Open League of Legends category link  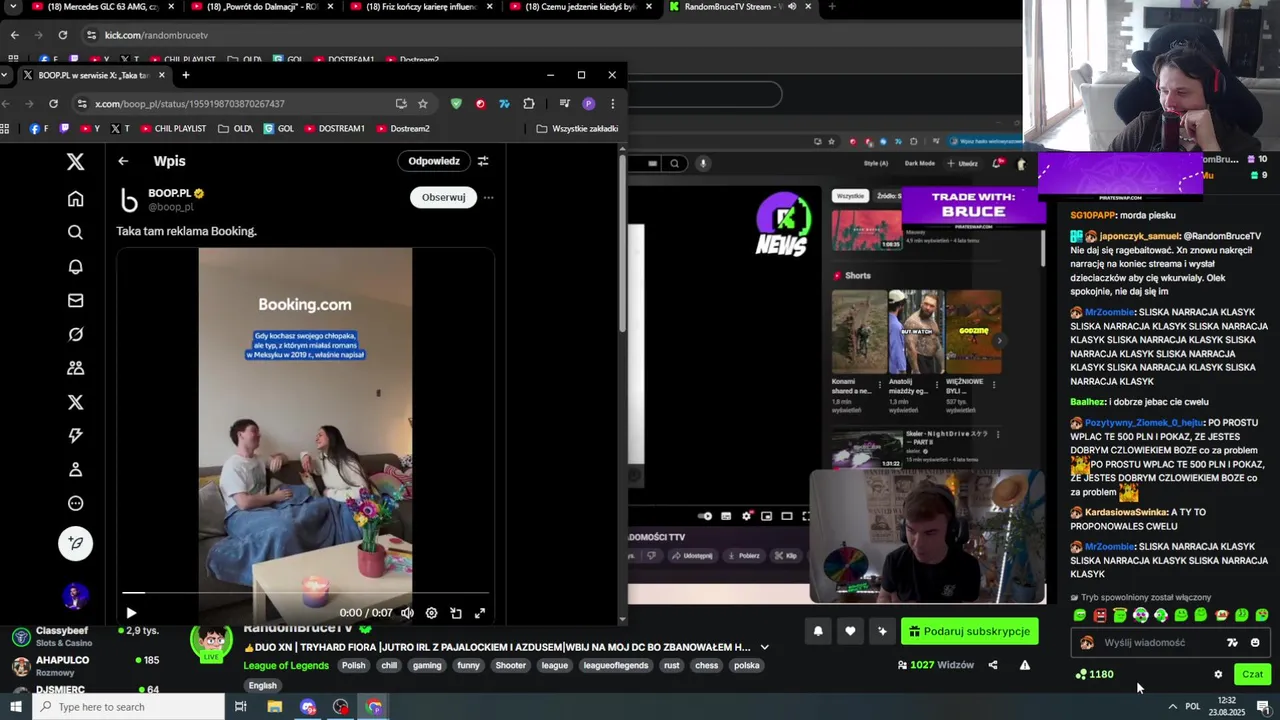coord(286,666)
